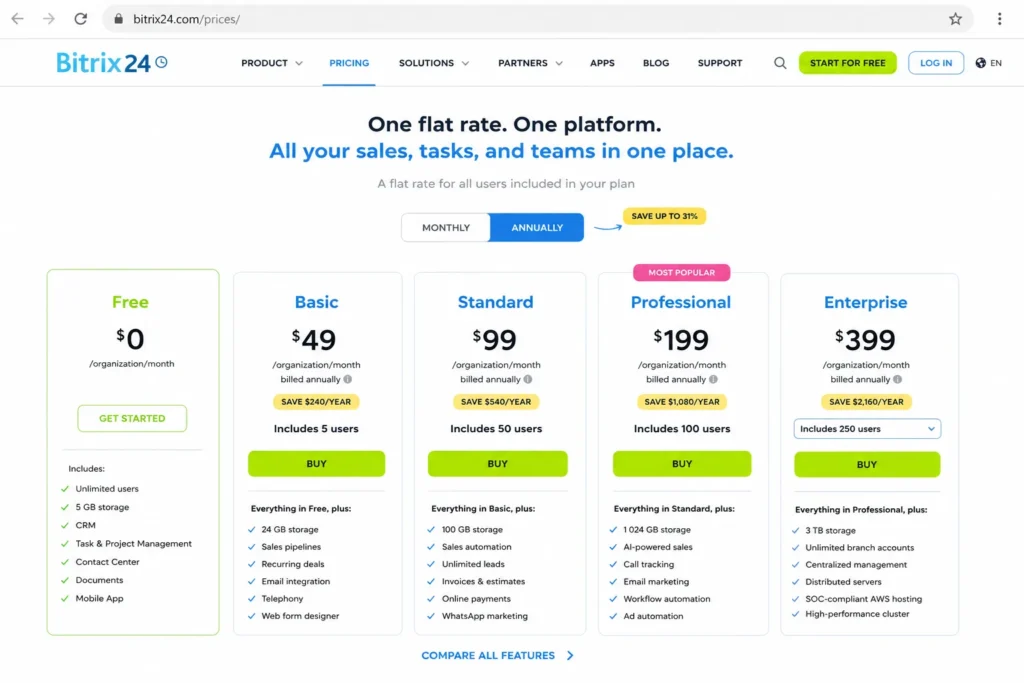The height and width of the screenshot is (683, 1024).
Task: Click the Free plan title
Action: tap(130, 302)
